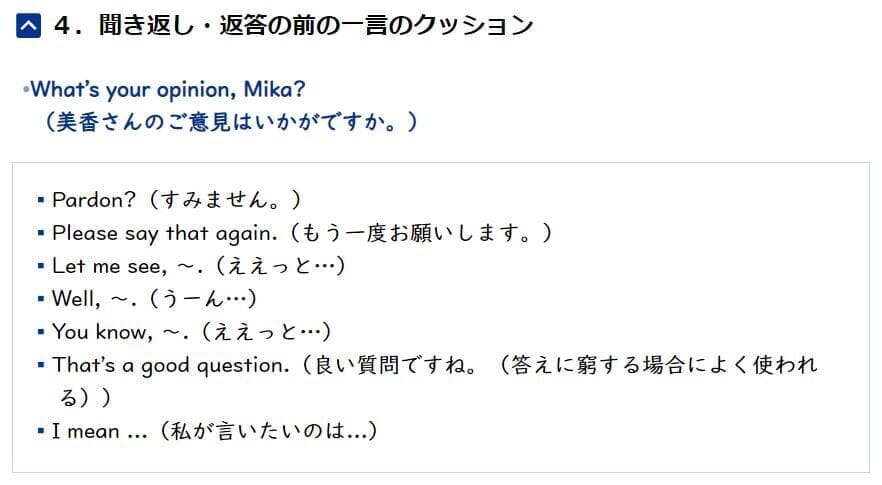882x485 pixels.
Task: Select the "Please say that again." phrase
Action: [x=165, y=233]
